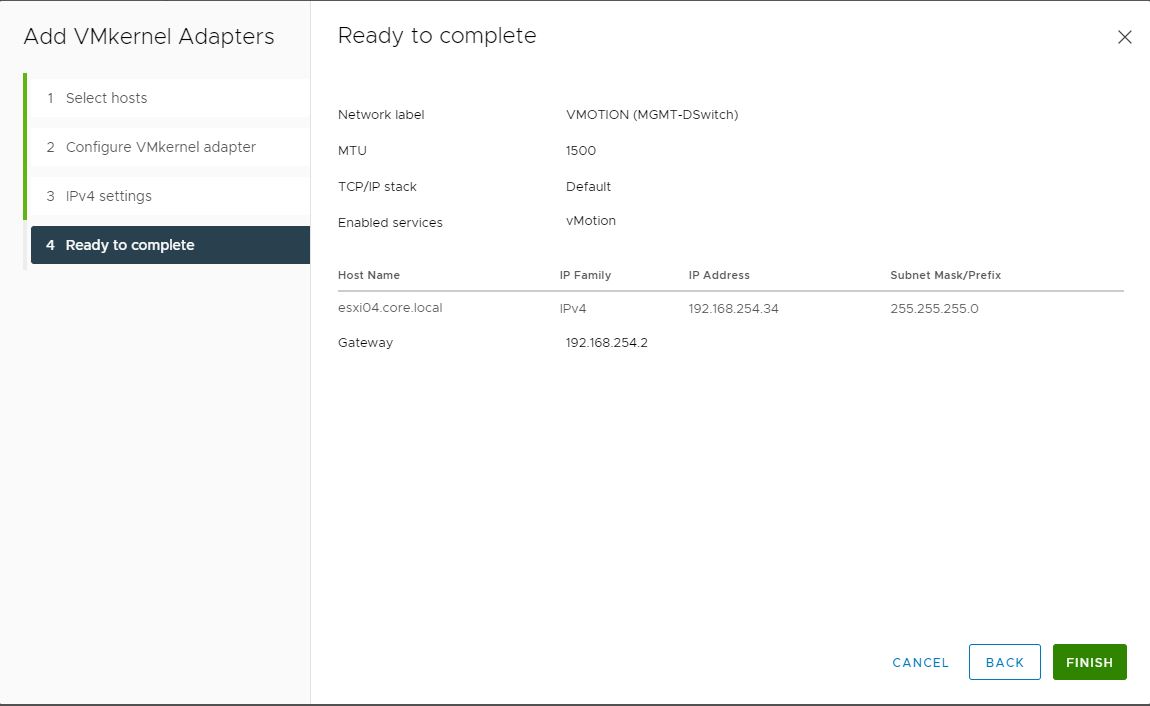Click gateway value 192.168.254.2
The height and width of the screenshot is (706, 1150).
click(607, 342)
